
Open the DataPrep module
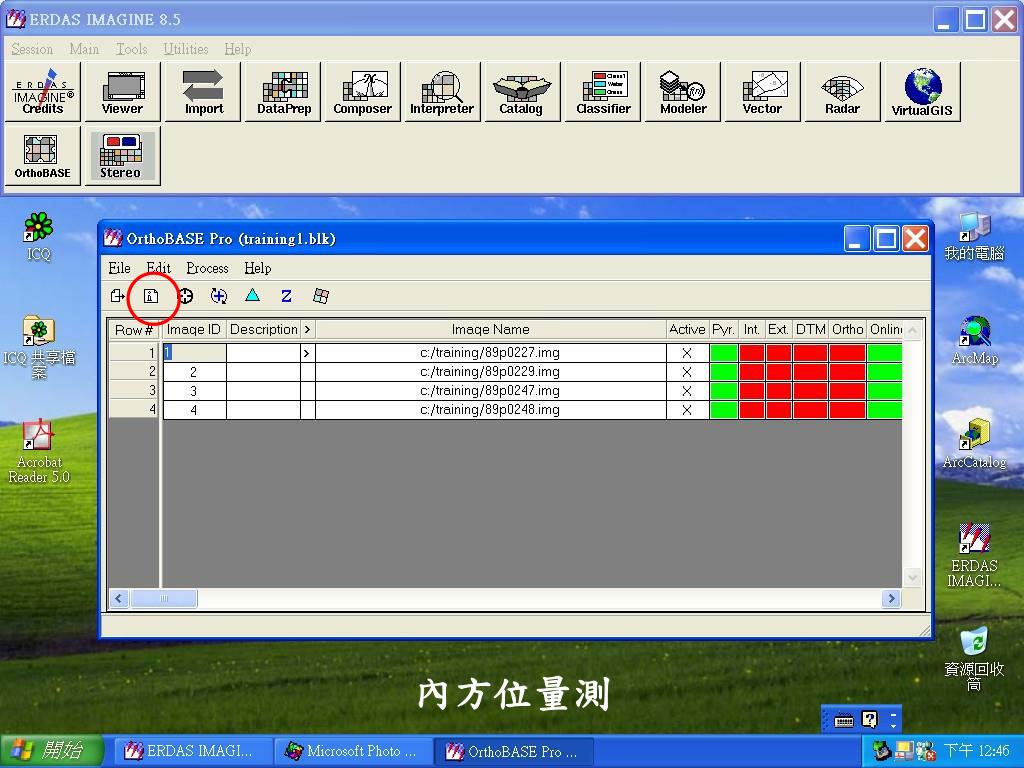(x=283, y=92)
